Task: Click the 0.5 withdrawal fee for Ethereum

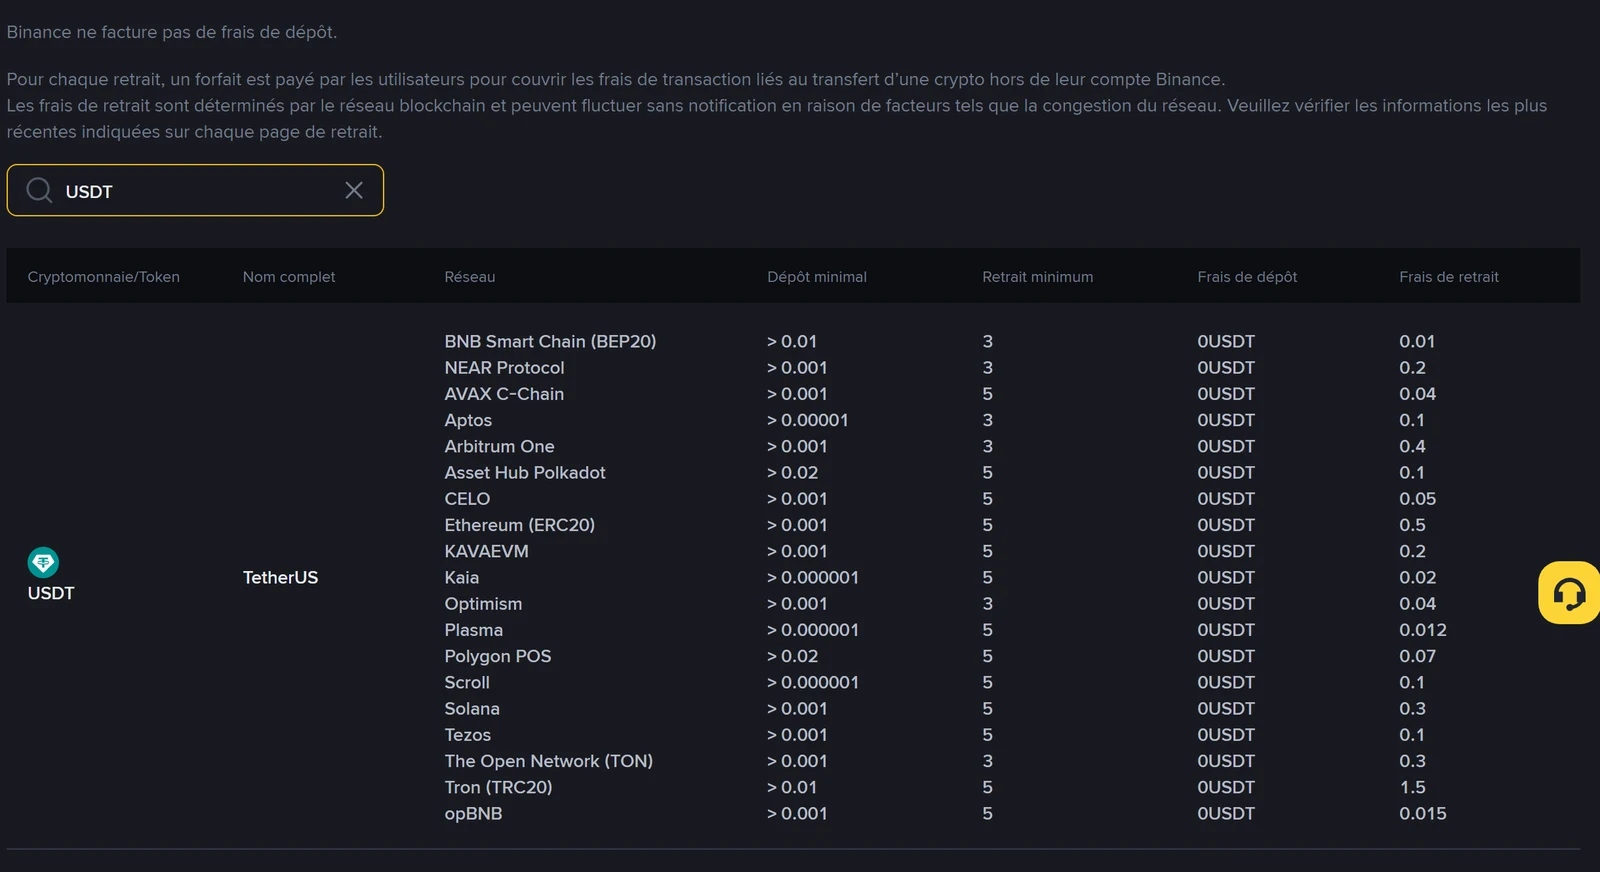Action: point(1412,525)
